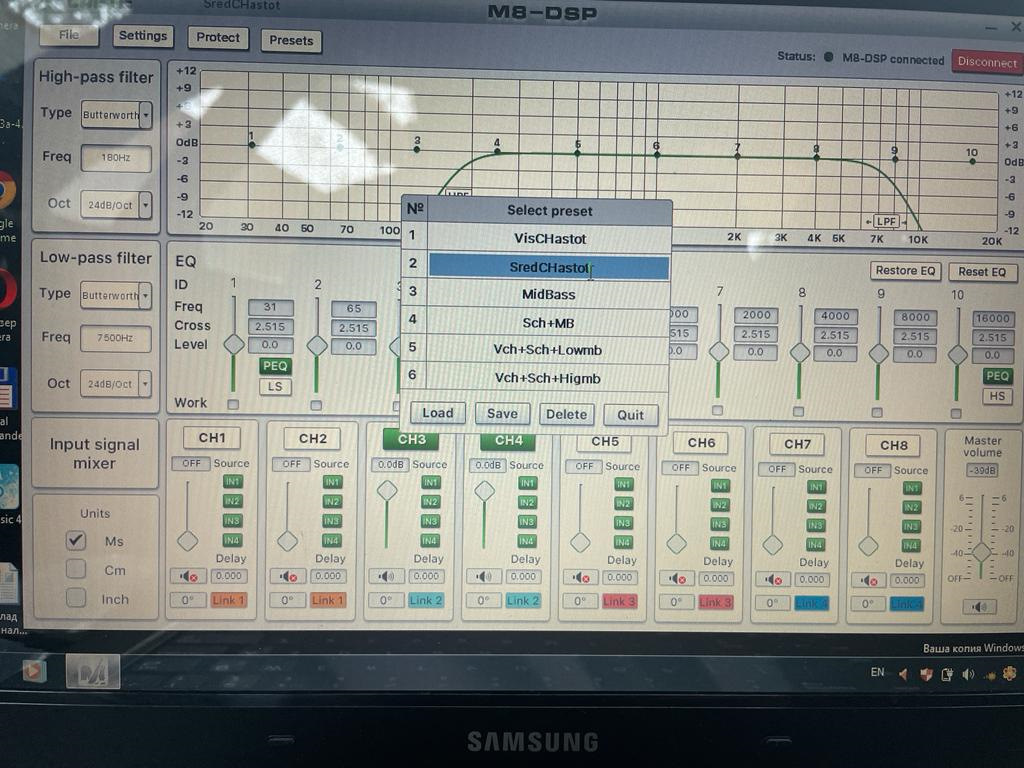Select the CH3 channel button
The height and width of the screenshot is (768, 1024).
[411, 440]
